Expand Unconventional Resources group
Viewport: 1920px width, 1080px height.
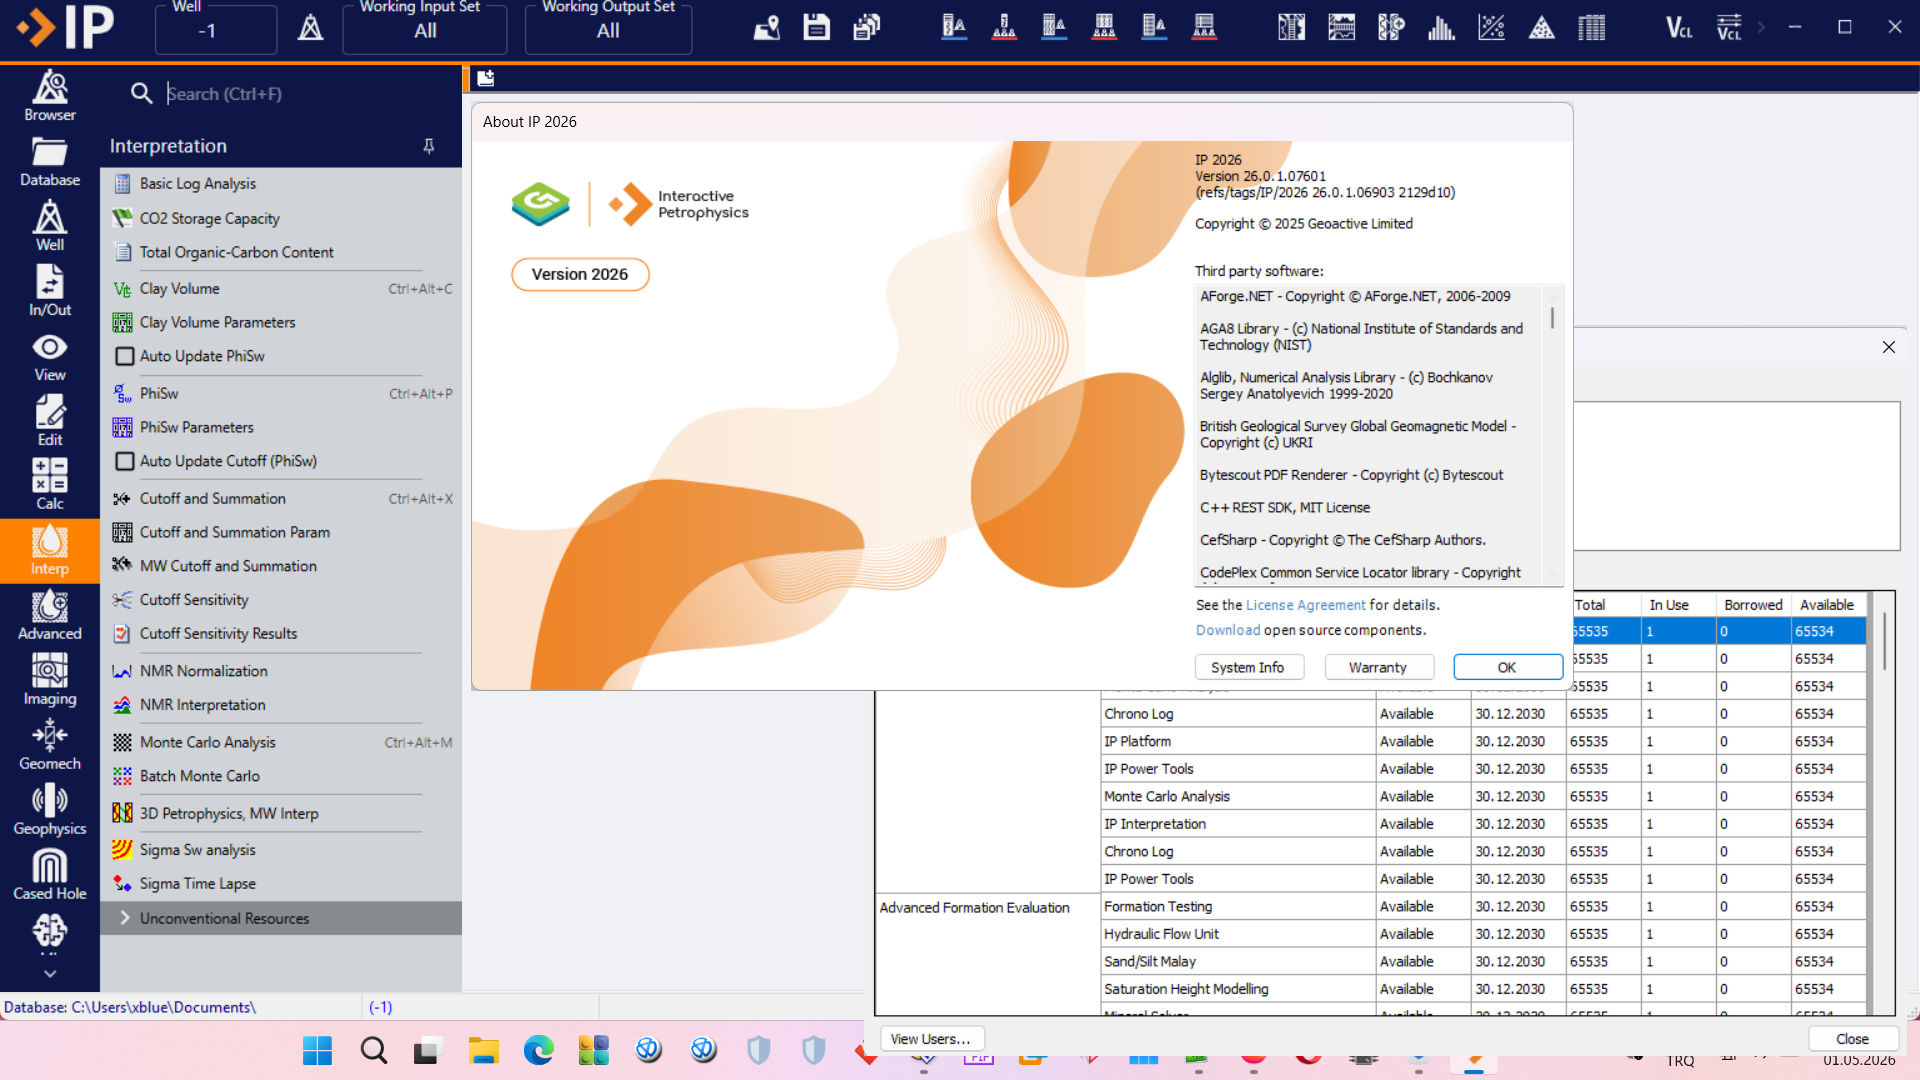[281, 918]
